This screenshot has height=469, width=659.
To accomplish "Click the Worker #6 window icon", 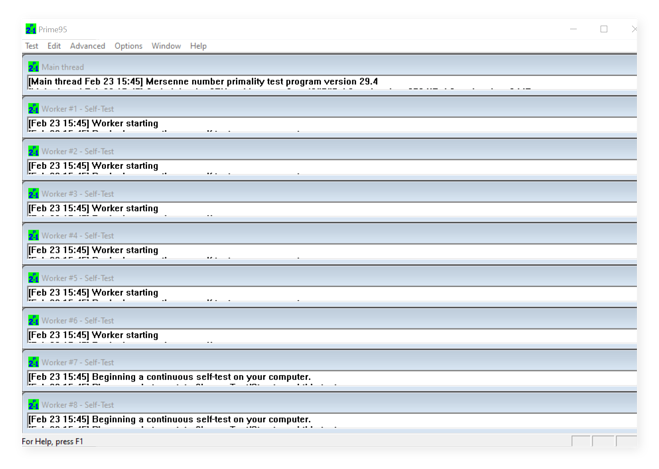I will 34,321.
